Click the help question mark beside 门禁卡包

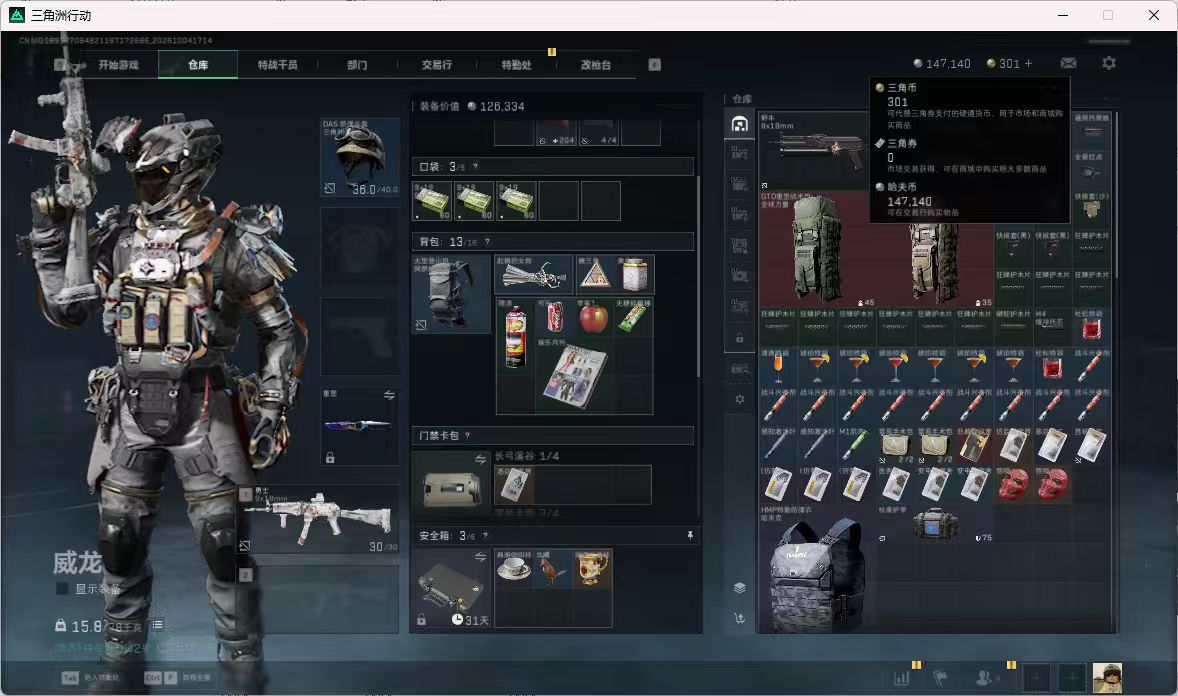[x=467, y=435]
